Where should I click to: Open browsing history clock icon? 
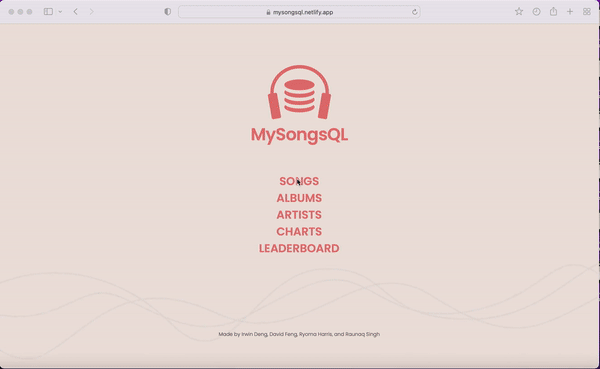[536, 11]
